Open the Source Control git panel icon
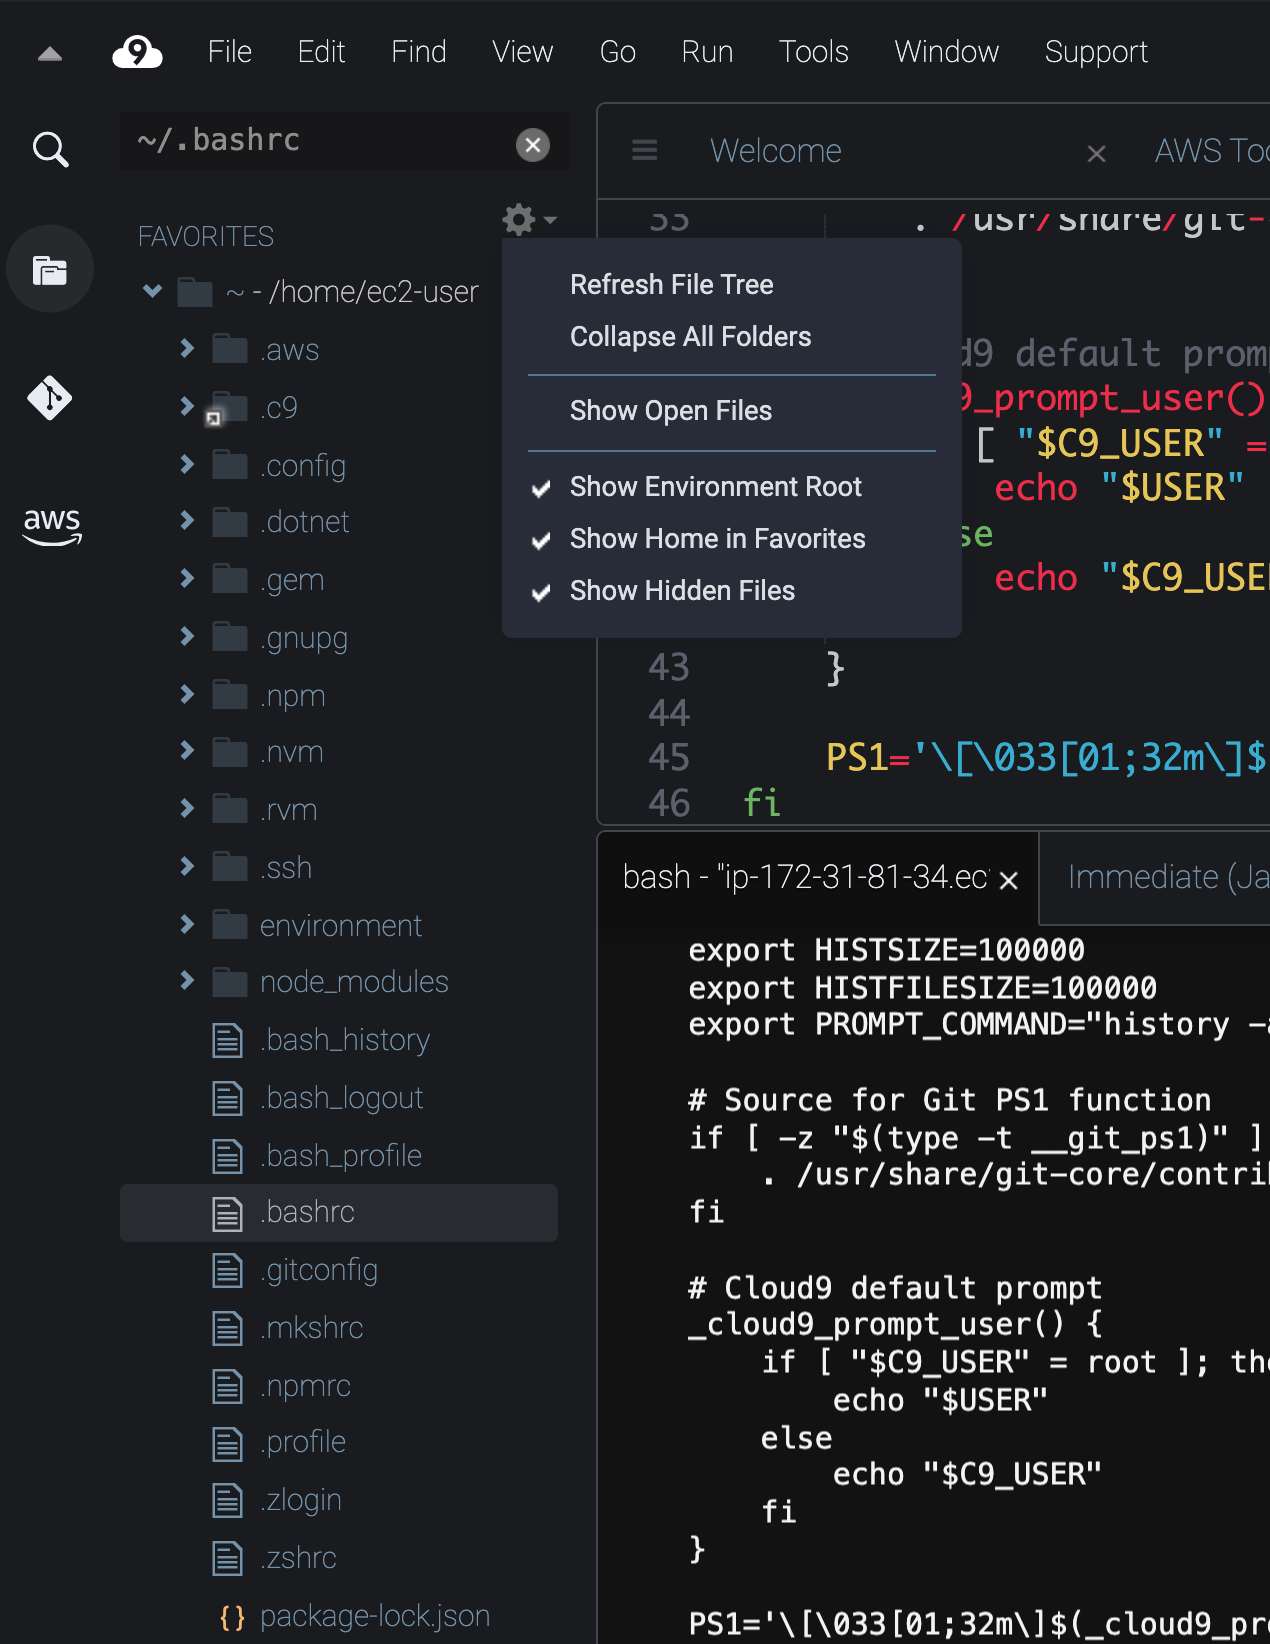Screen dimensions: 1270x1644 pos(50,398)
